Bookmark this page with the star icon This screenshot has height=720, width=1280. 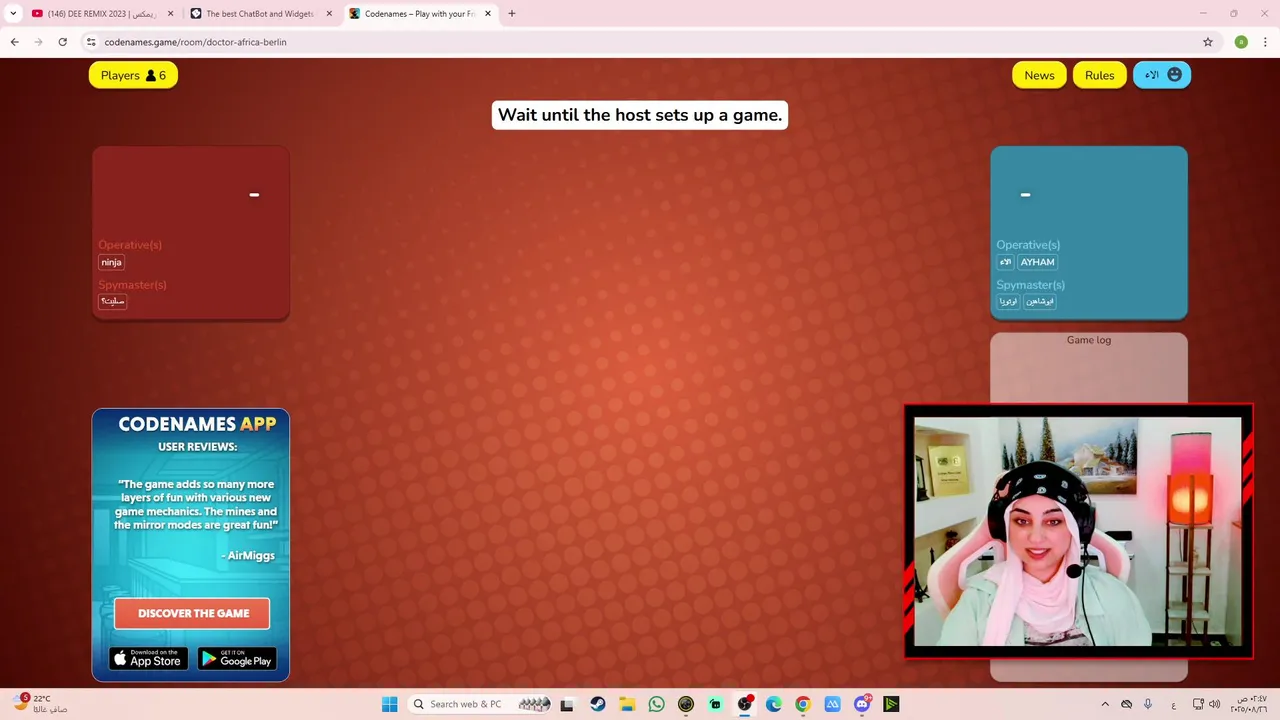click(x=1208, y=42)
